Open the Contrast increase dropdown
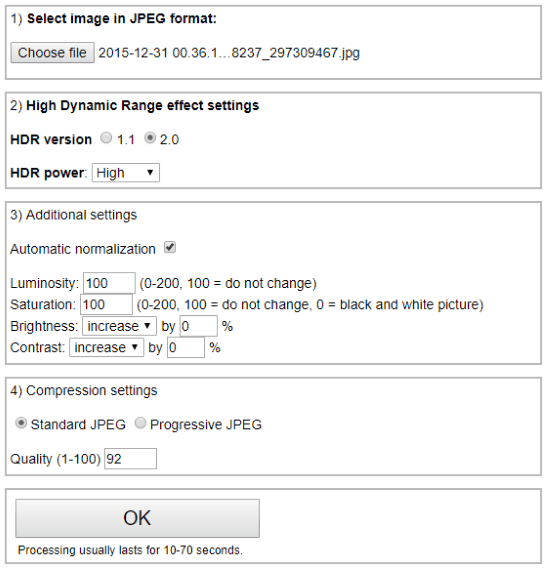The image size is (550, 576). click(x=107, y=348)
